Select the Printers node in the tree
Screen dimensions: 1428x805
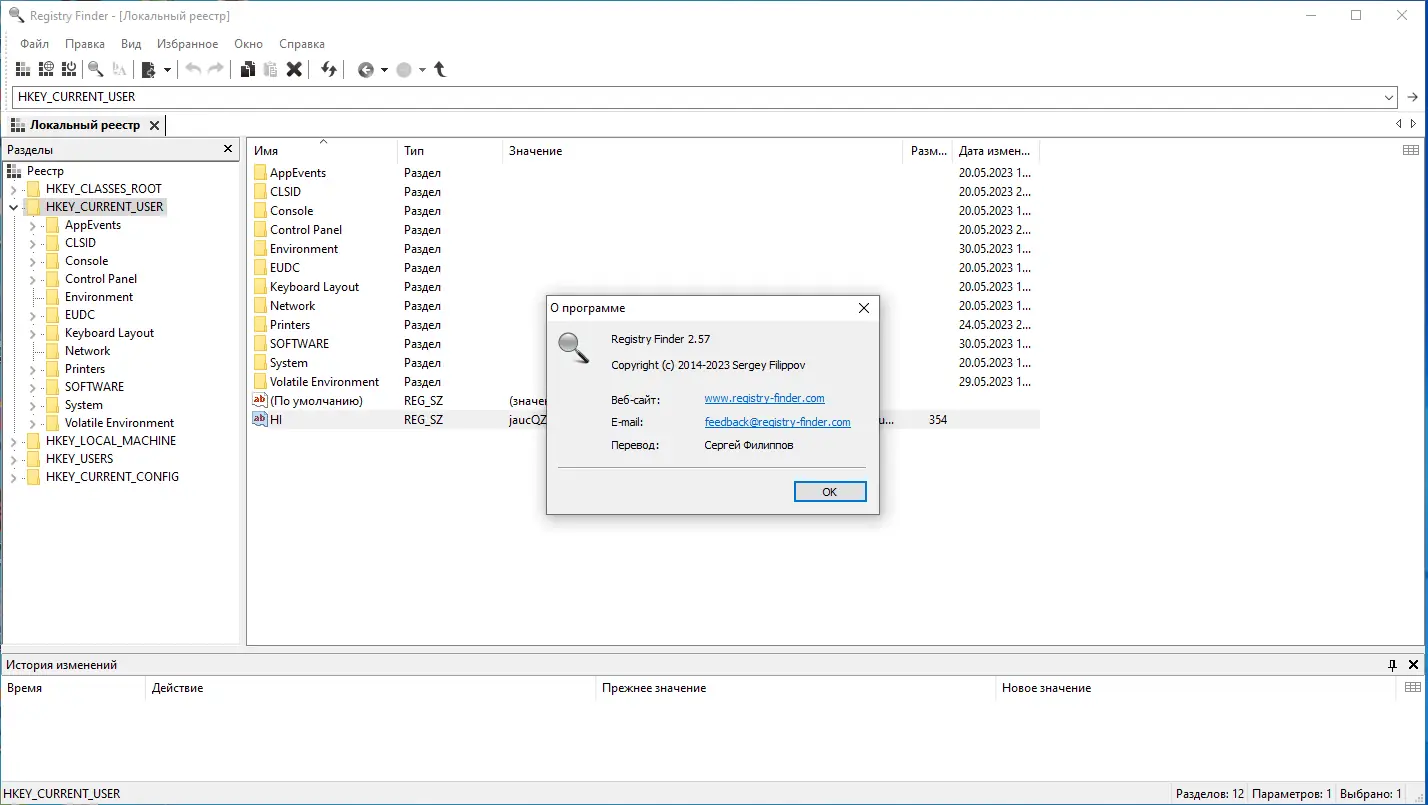click(x=85, y=369)
